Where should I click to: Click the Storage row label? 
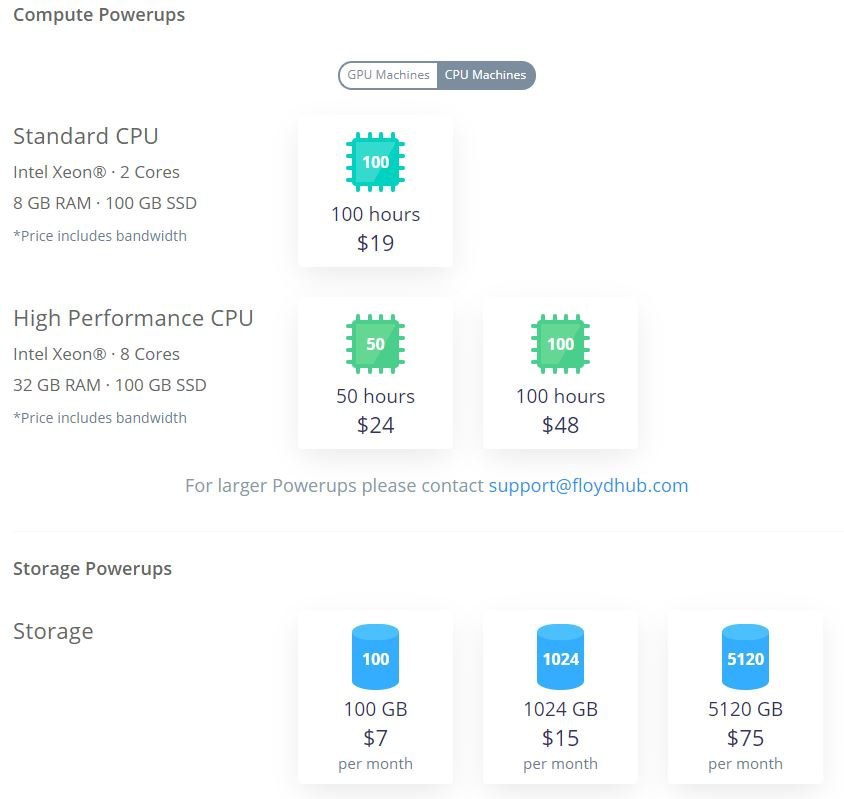[53, 632]
